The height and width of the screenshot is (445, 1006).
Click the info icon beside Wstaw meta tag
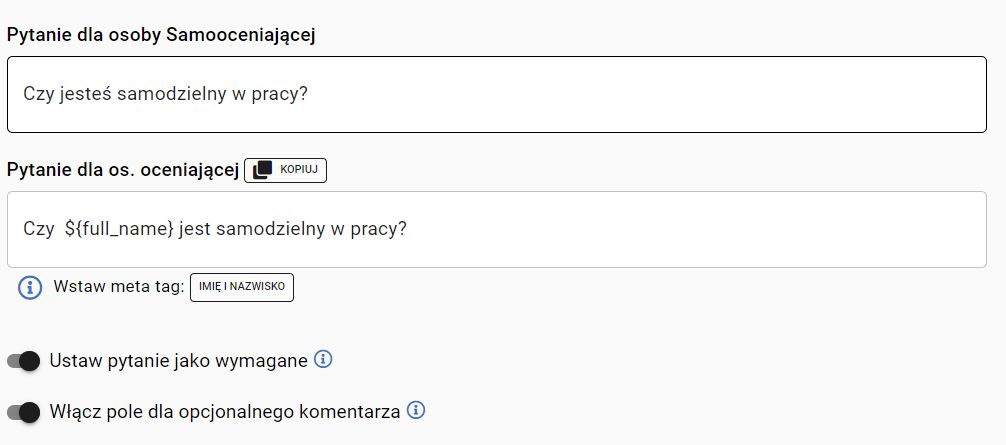click(x=30, y=287)
